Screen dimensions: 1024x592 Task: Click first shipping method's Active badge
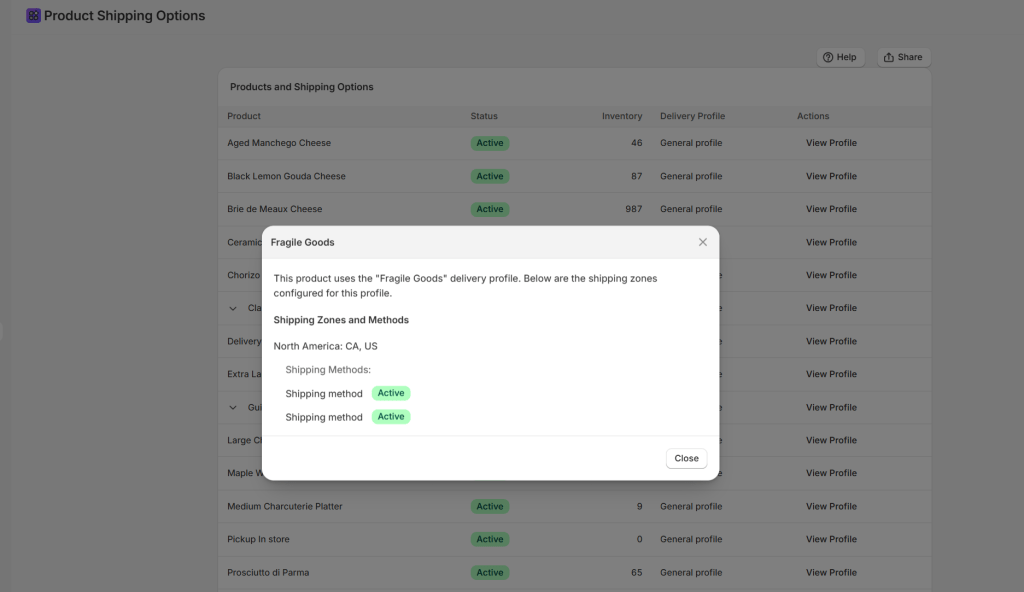[391, 393]
